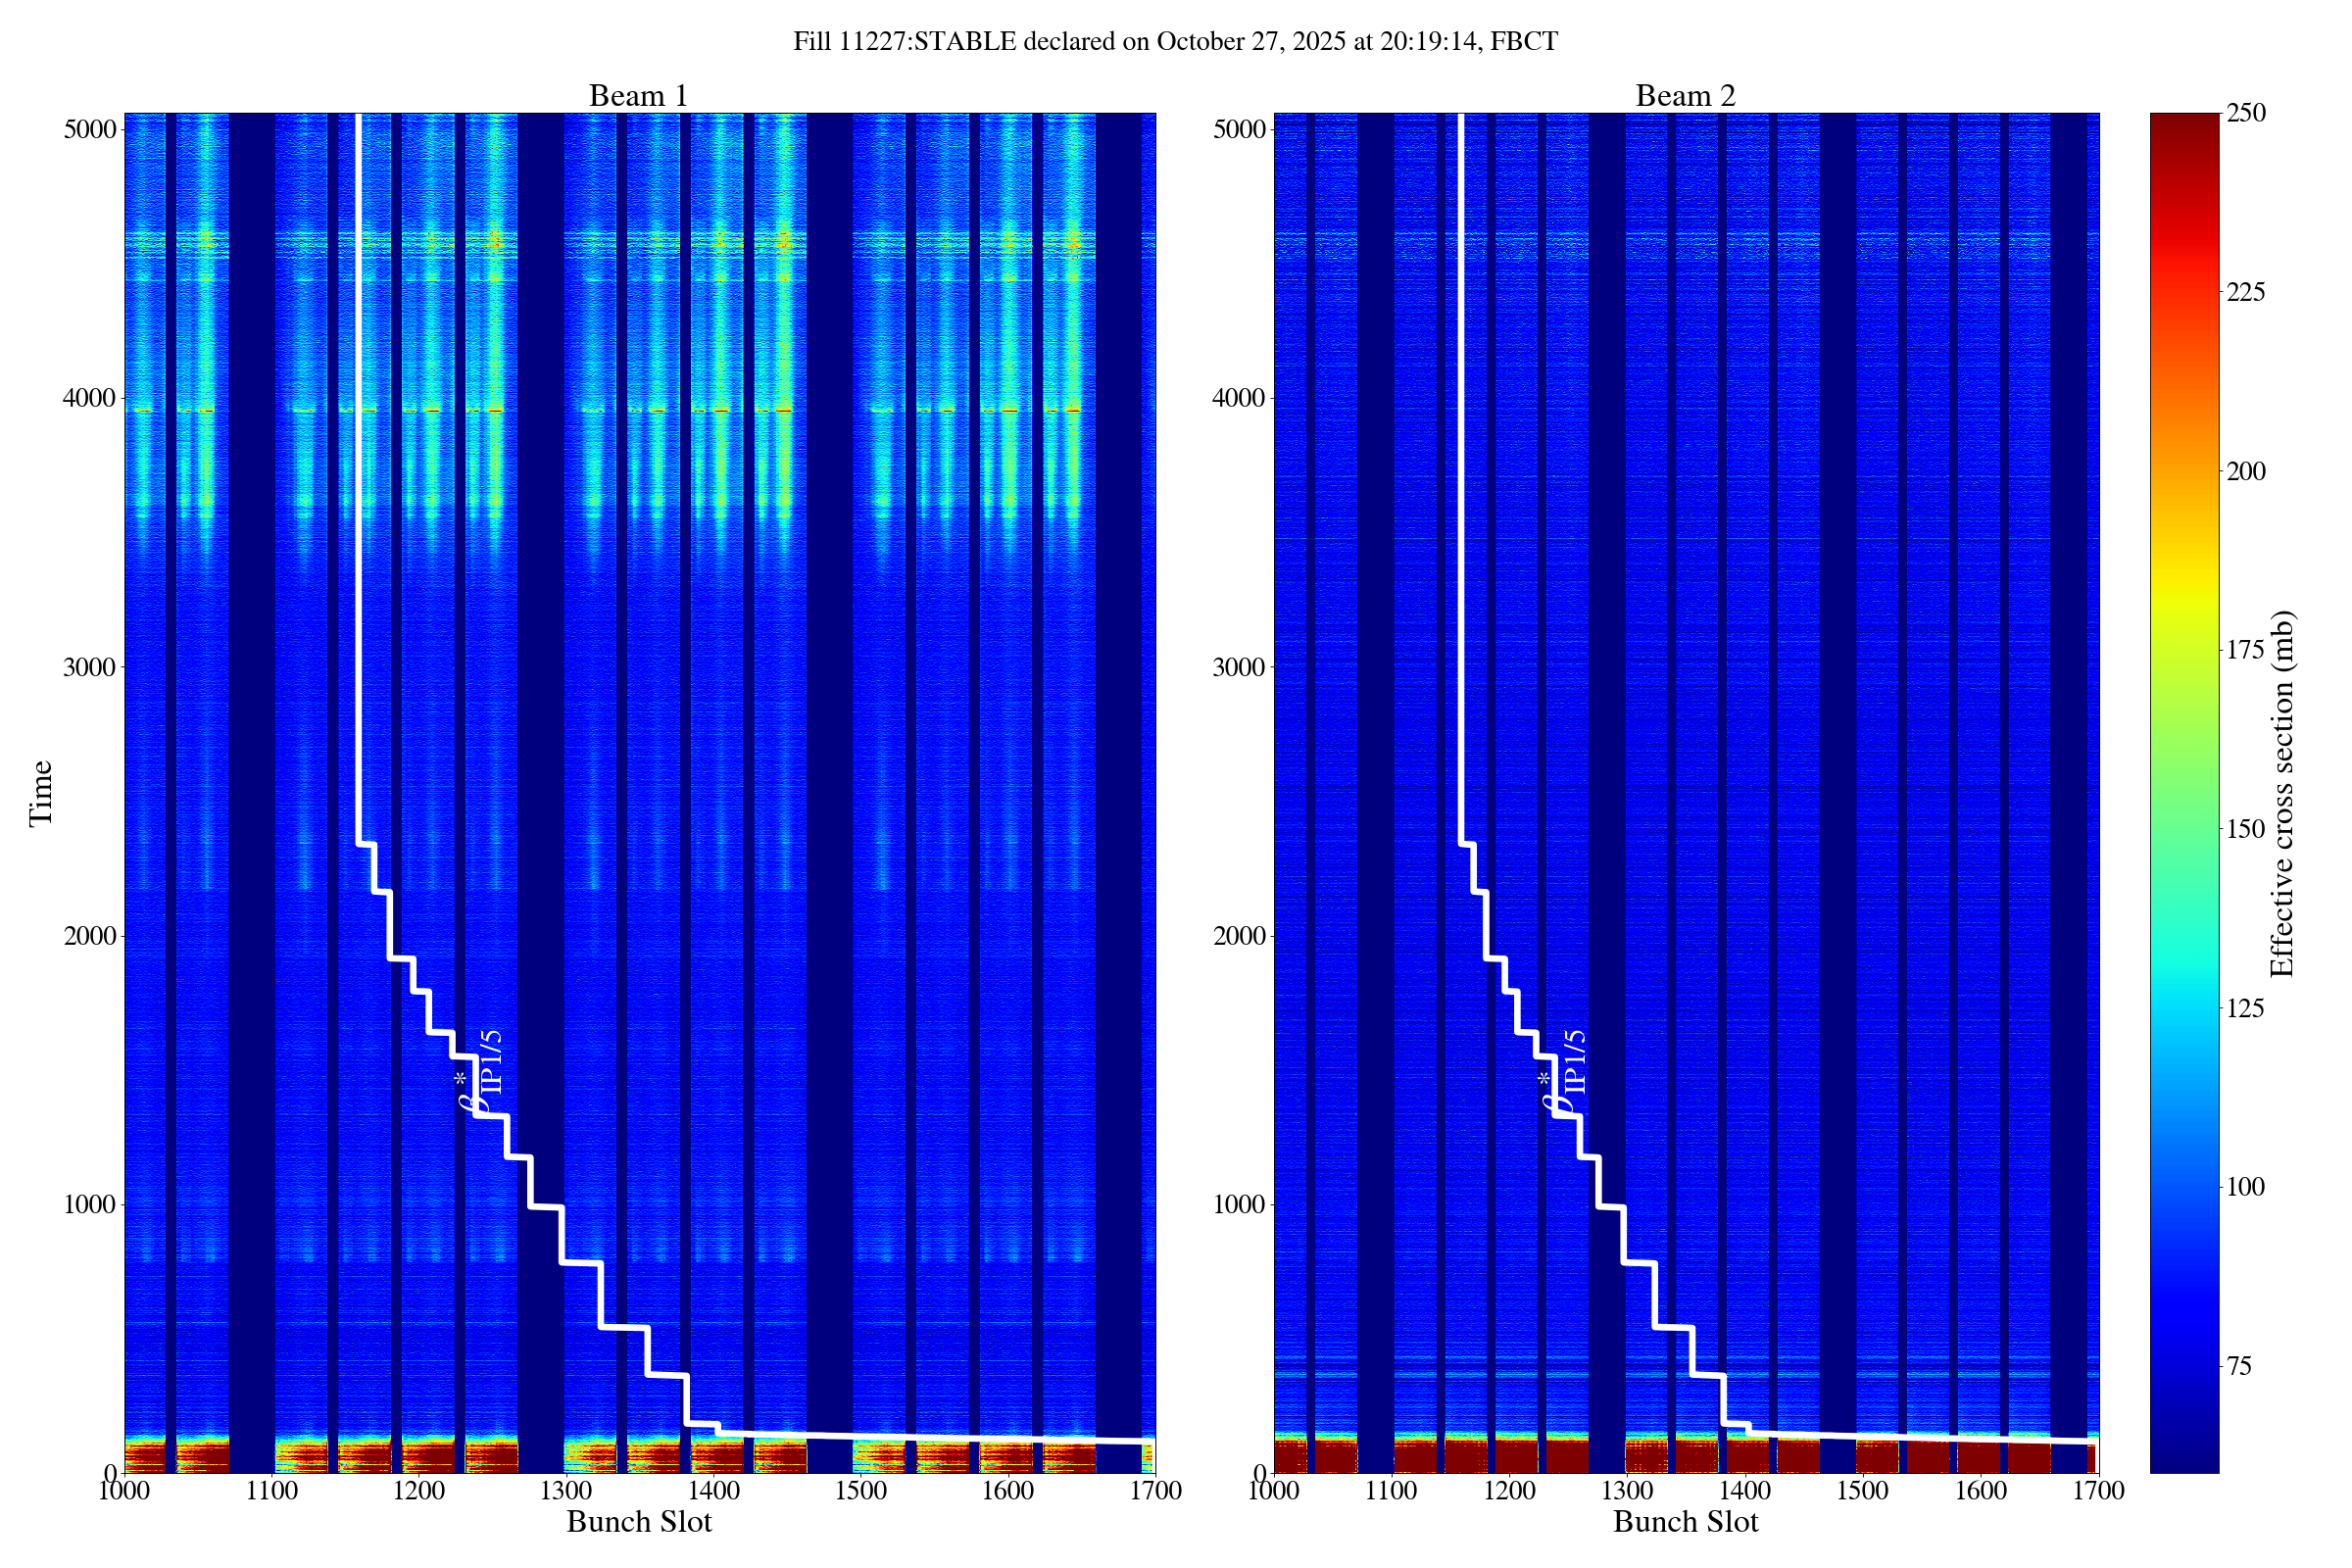Image resolution: width=2352 pixels, height=1568 pixels.
Task: Click the Time y-axis label
Action: point(41,793)
